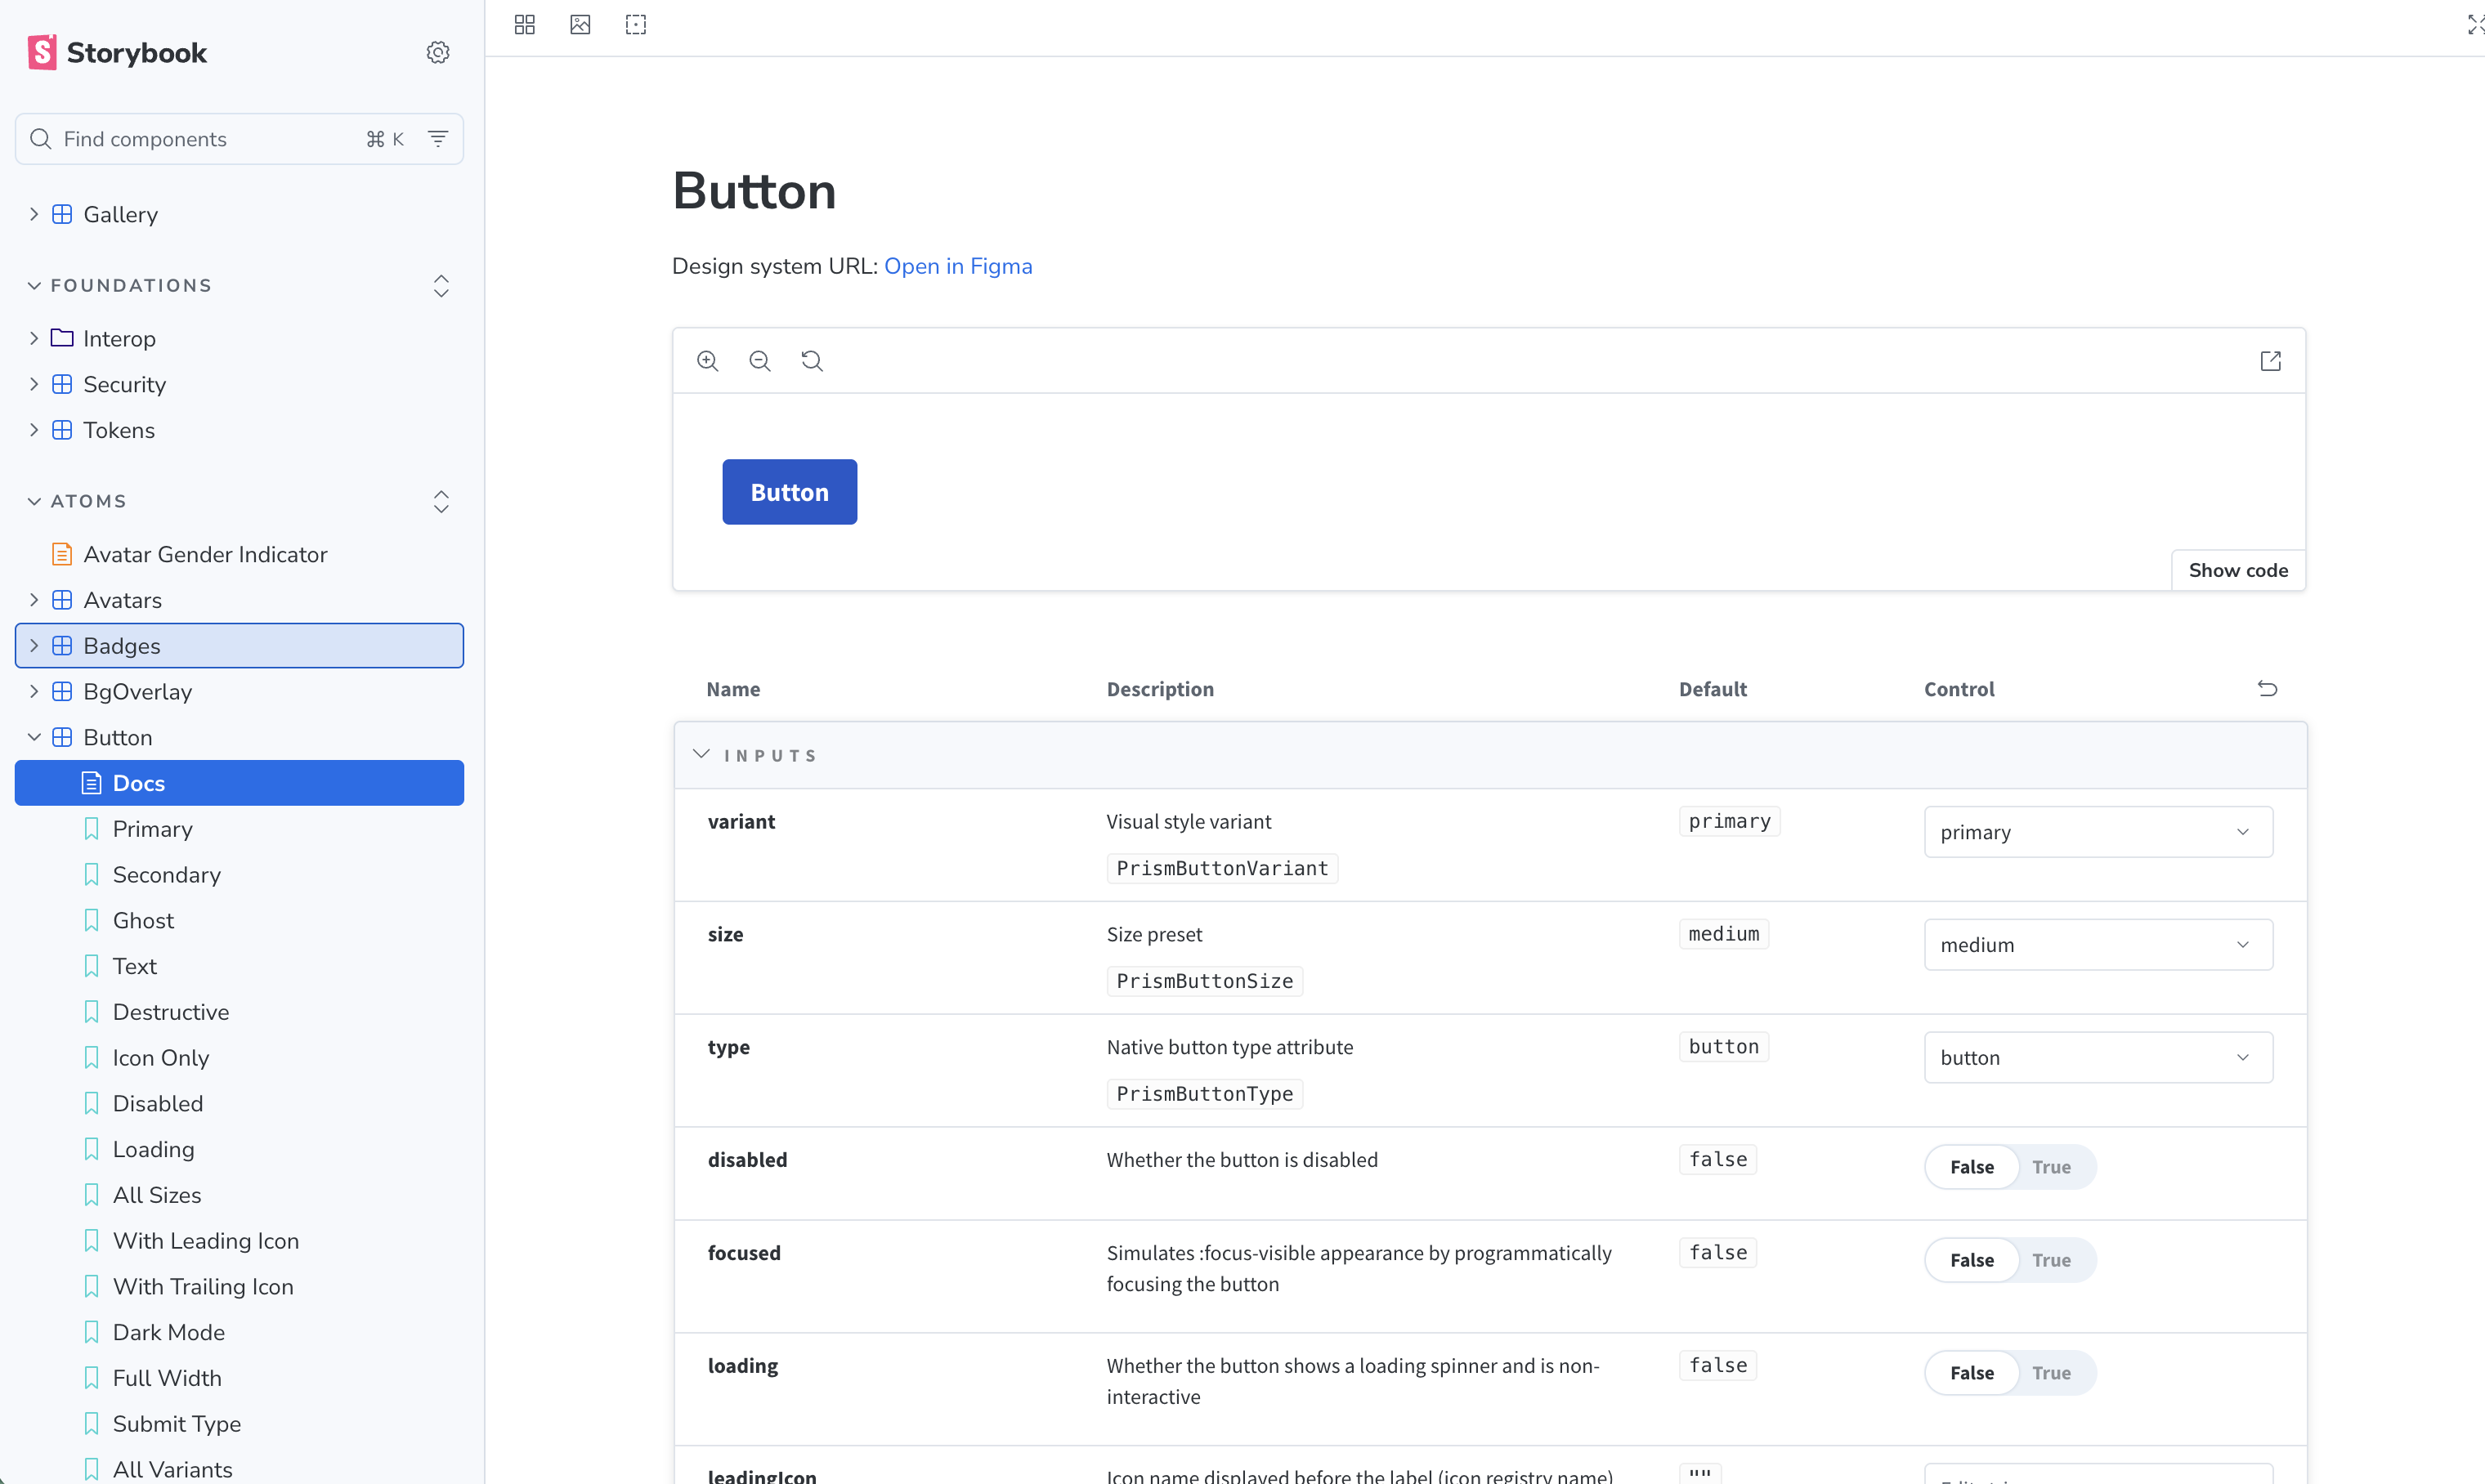Select the Button Docs page

pos(239,783)
